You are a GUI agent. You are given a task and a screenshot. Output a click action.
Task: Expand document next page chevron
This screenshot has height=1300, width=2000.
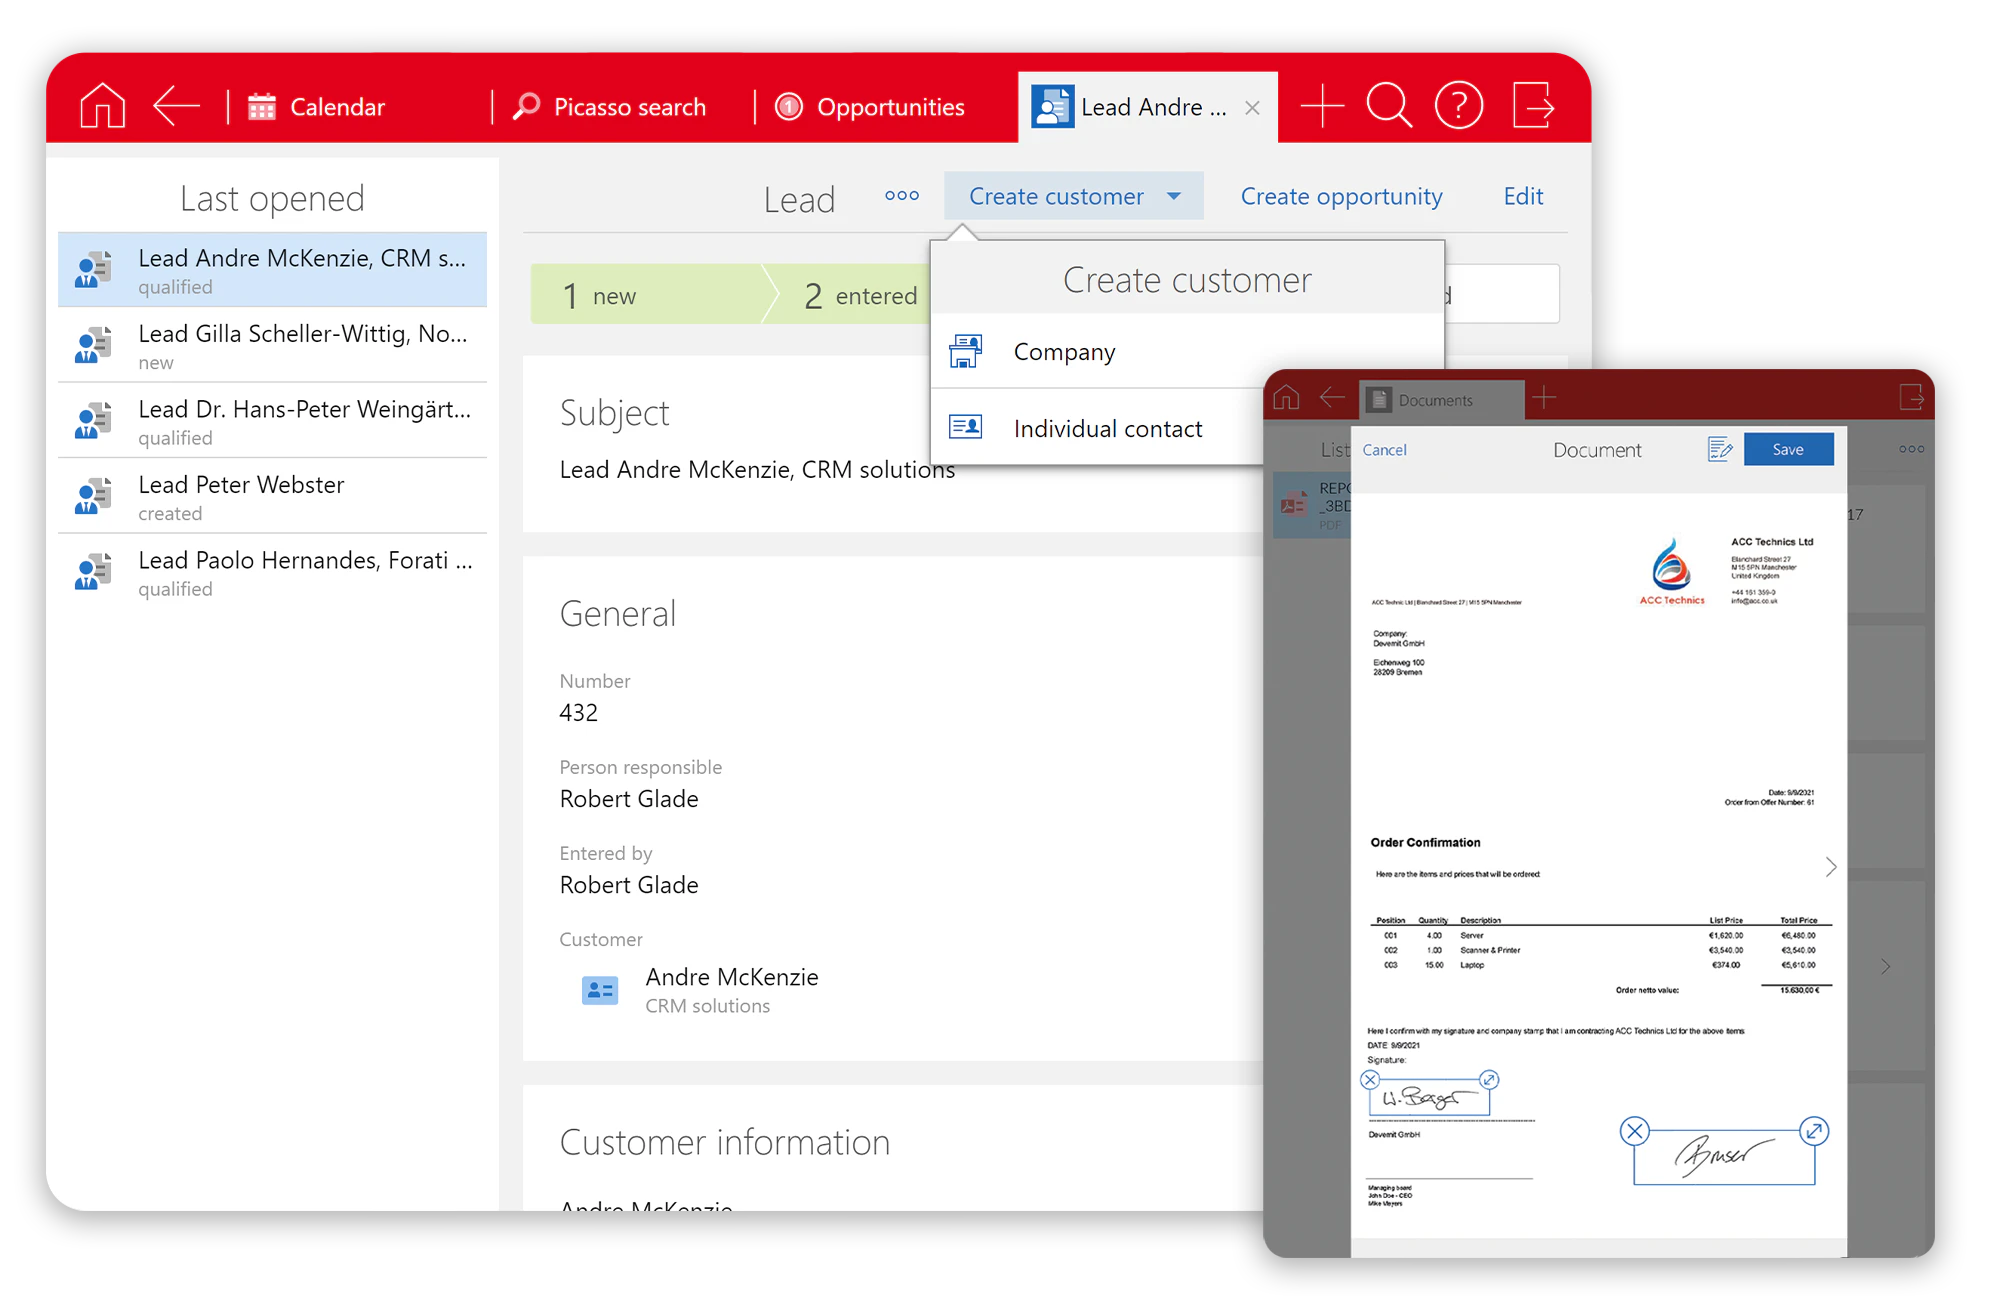point(1830,867)
